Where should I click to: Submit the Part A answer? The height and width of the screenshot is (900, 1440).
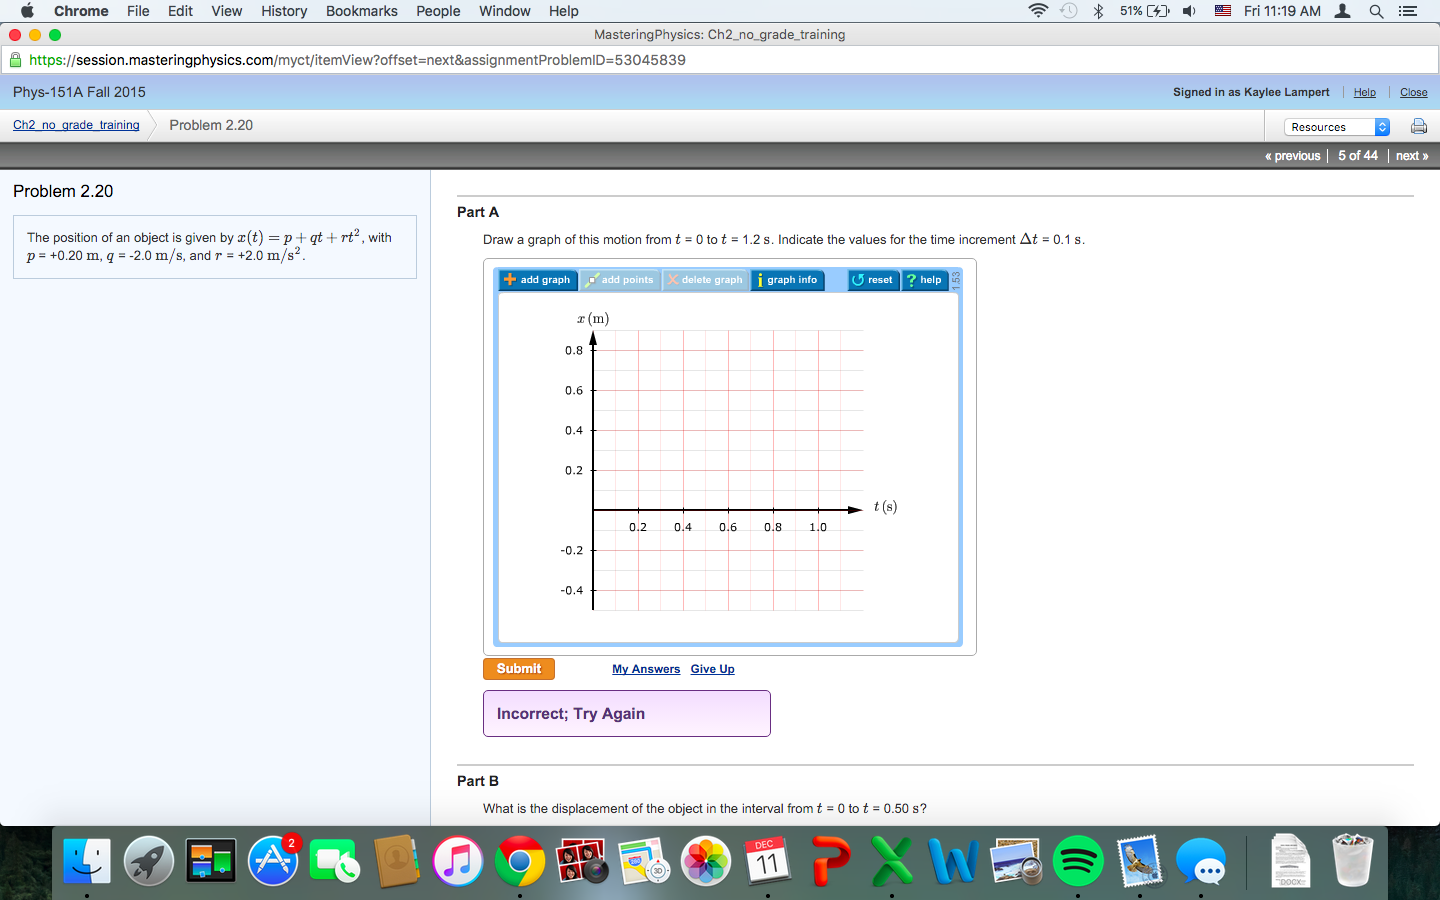518,669
